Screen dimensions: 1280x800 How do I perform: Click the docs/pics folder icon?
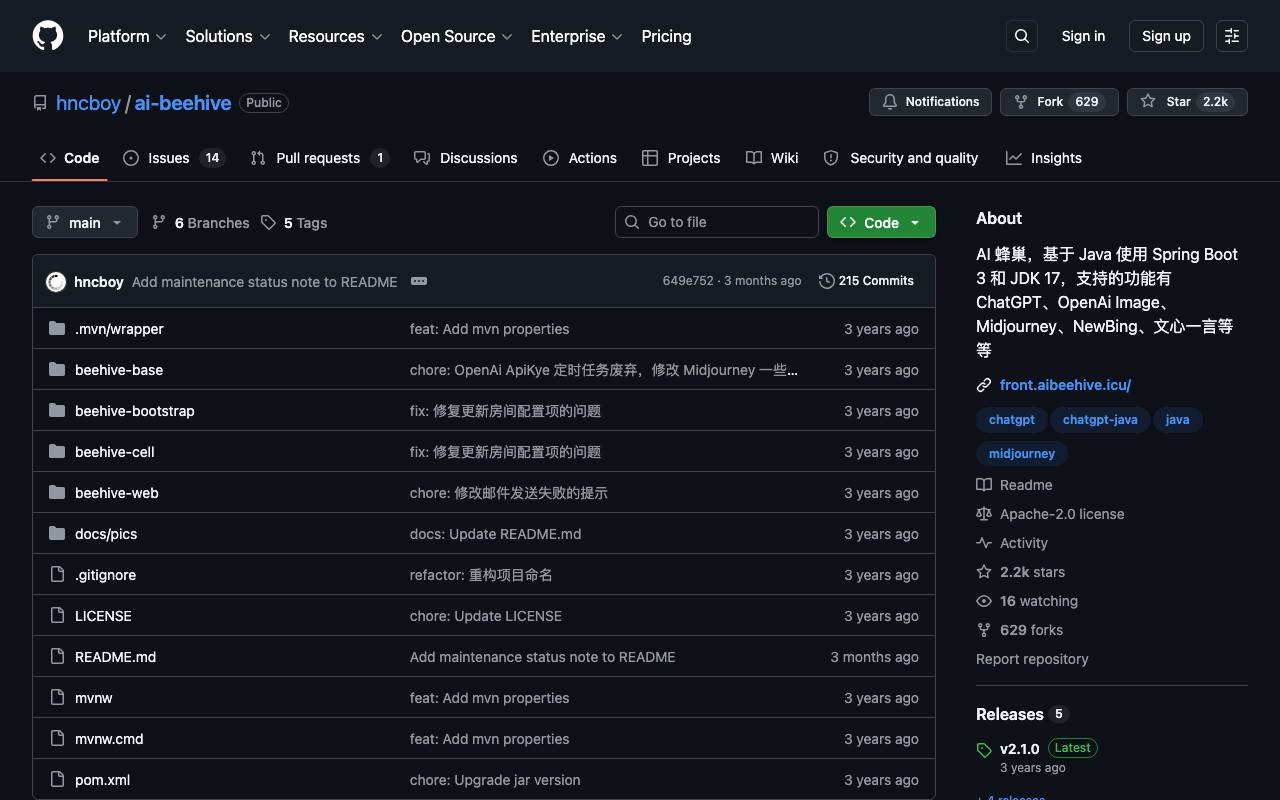57,533
